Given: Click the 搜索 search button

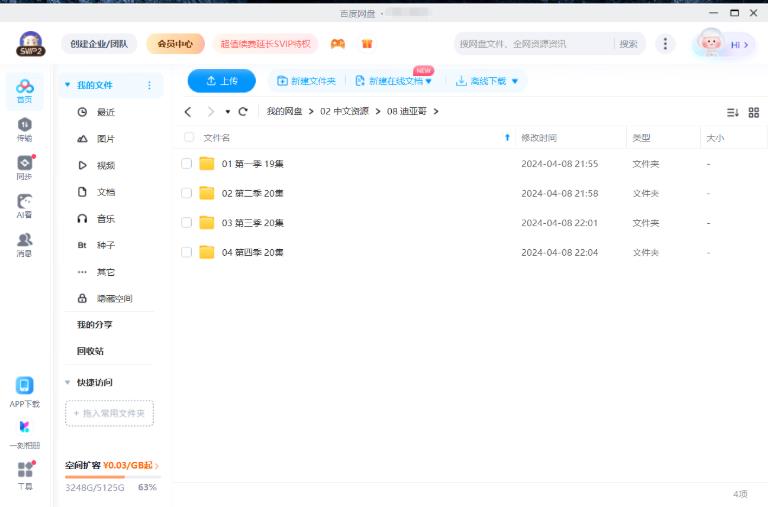Looking at the screenshot, I should click(628, 44).
